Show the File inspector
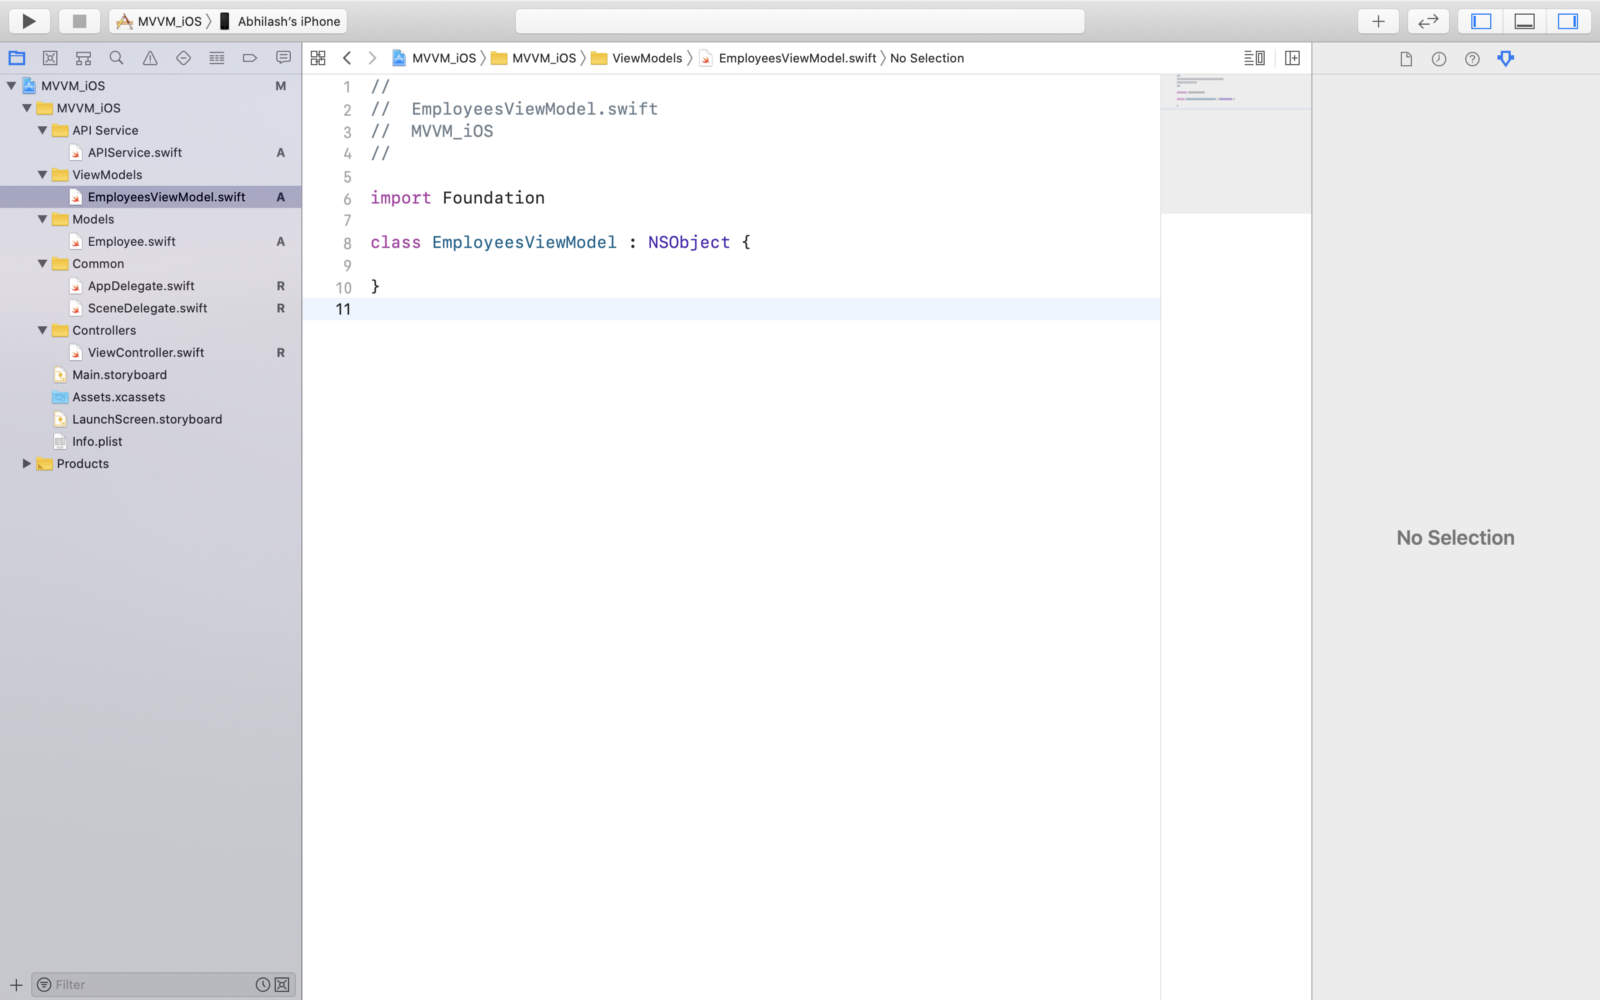This screenshot has height=1000, width=1600. tap(1406, 59)
